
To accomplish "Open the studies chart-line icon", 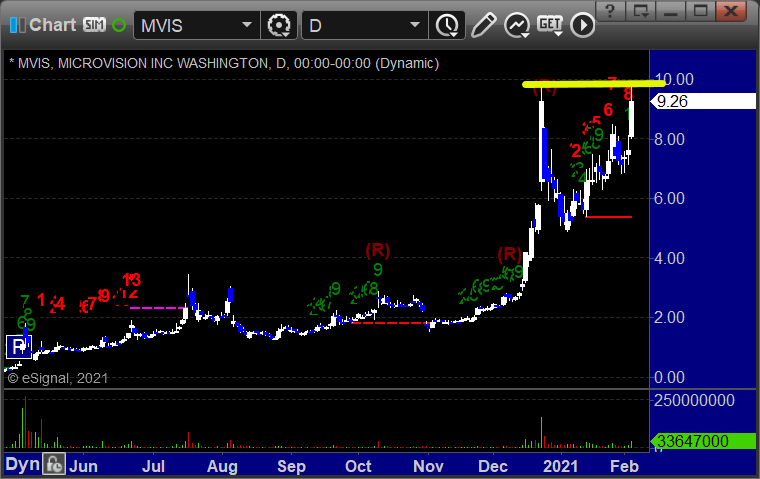I will point(517,25).
